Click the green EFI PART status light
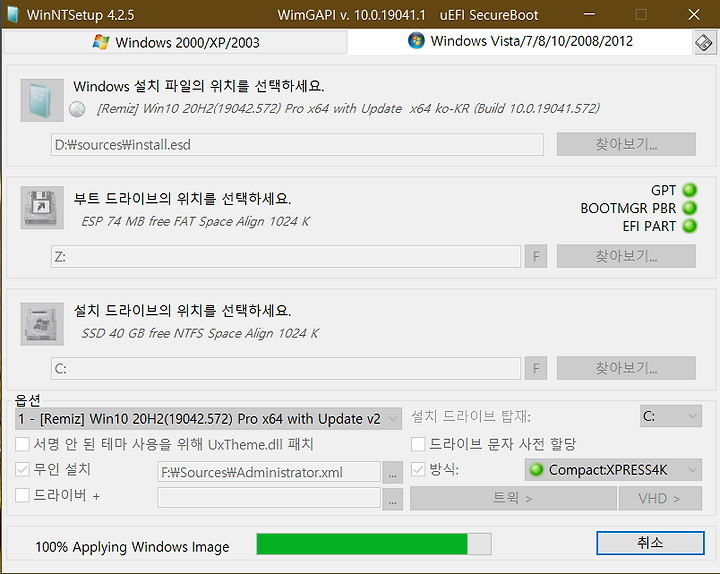 coord(690,226)
